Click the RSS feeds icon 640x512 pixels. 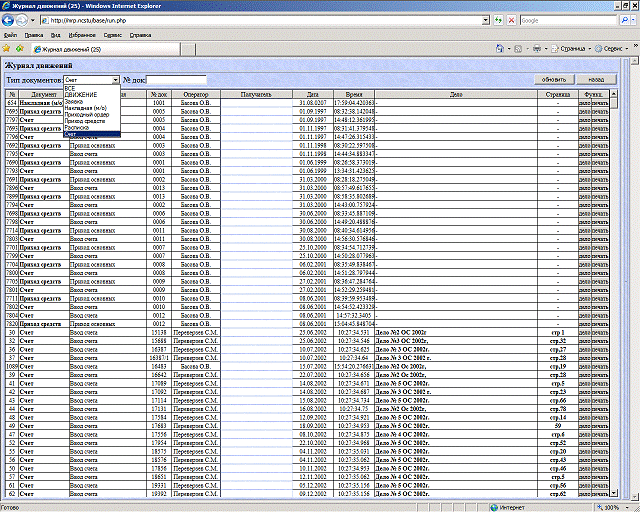point(517,48)
